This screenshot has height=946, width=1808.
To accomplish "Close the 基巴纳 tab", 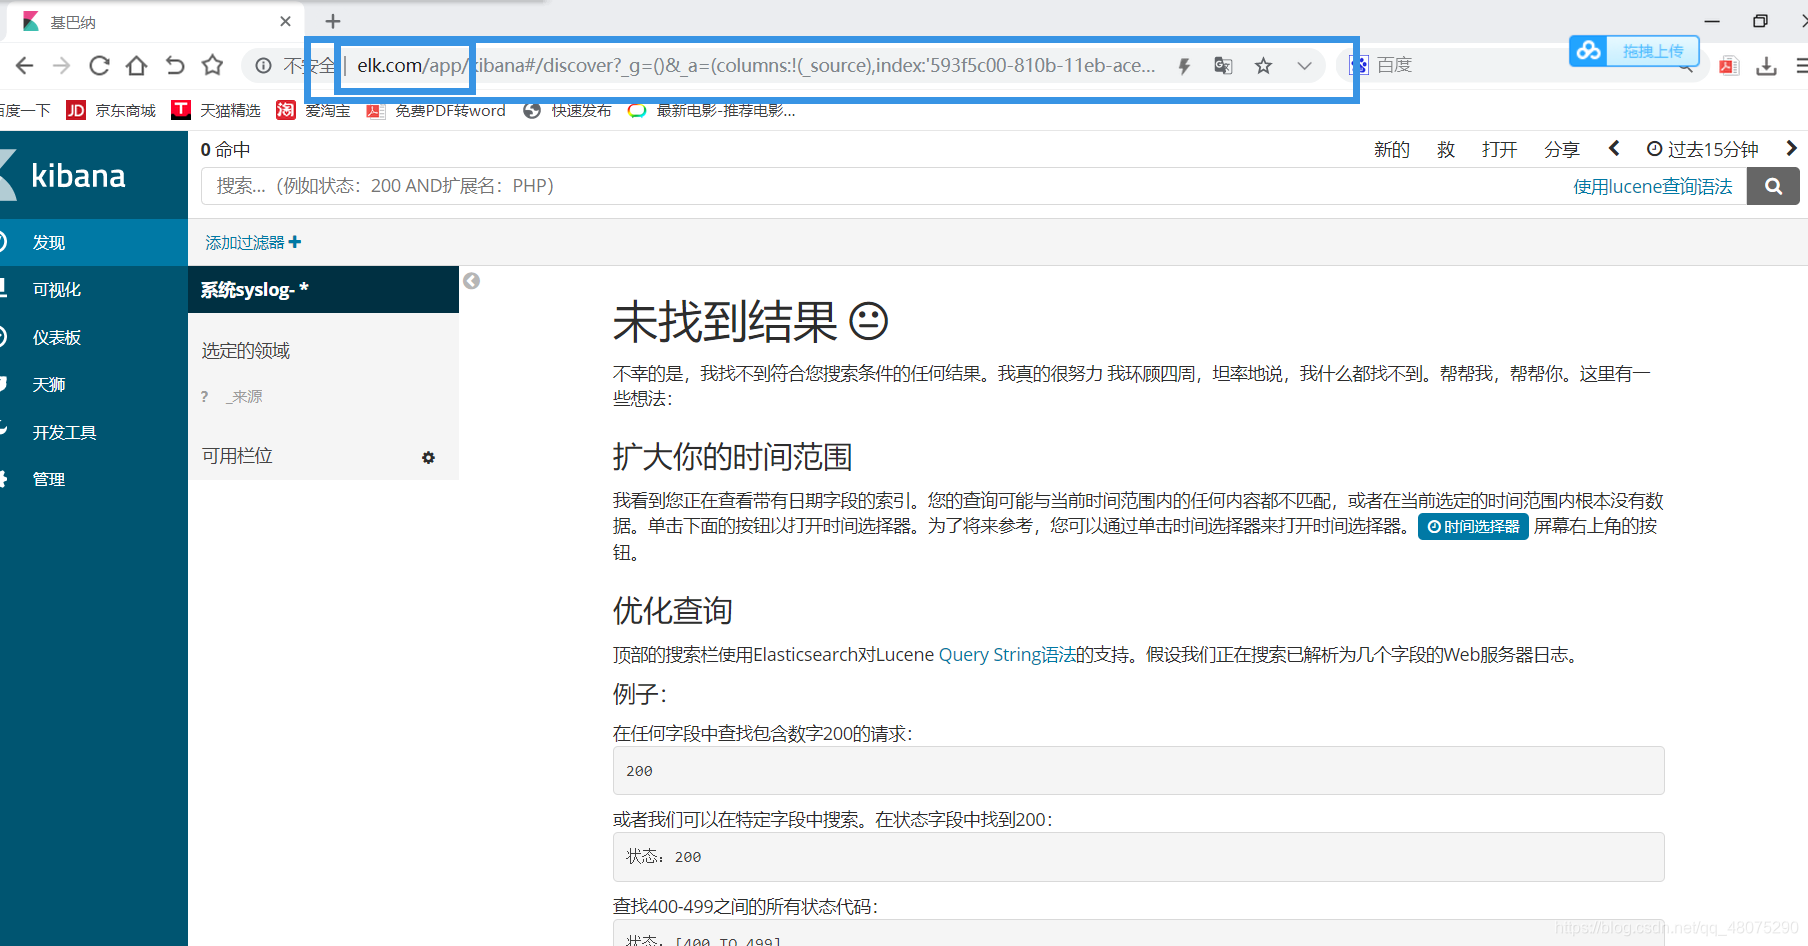I will [x=285, y=21].
